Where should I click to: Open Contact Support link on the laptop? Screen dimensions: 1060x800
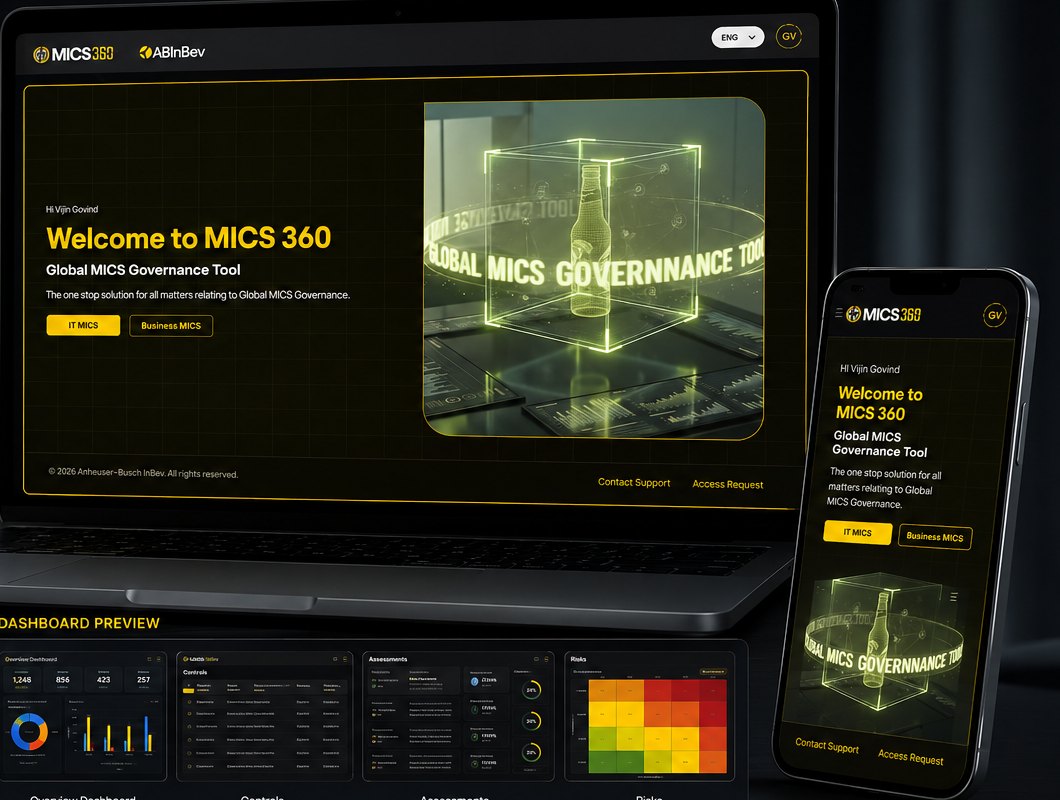point(634,482)
